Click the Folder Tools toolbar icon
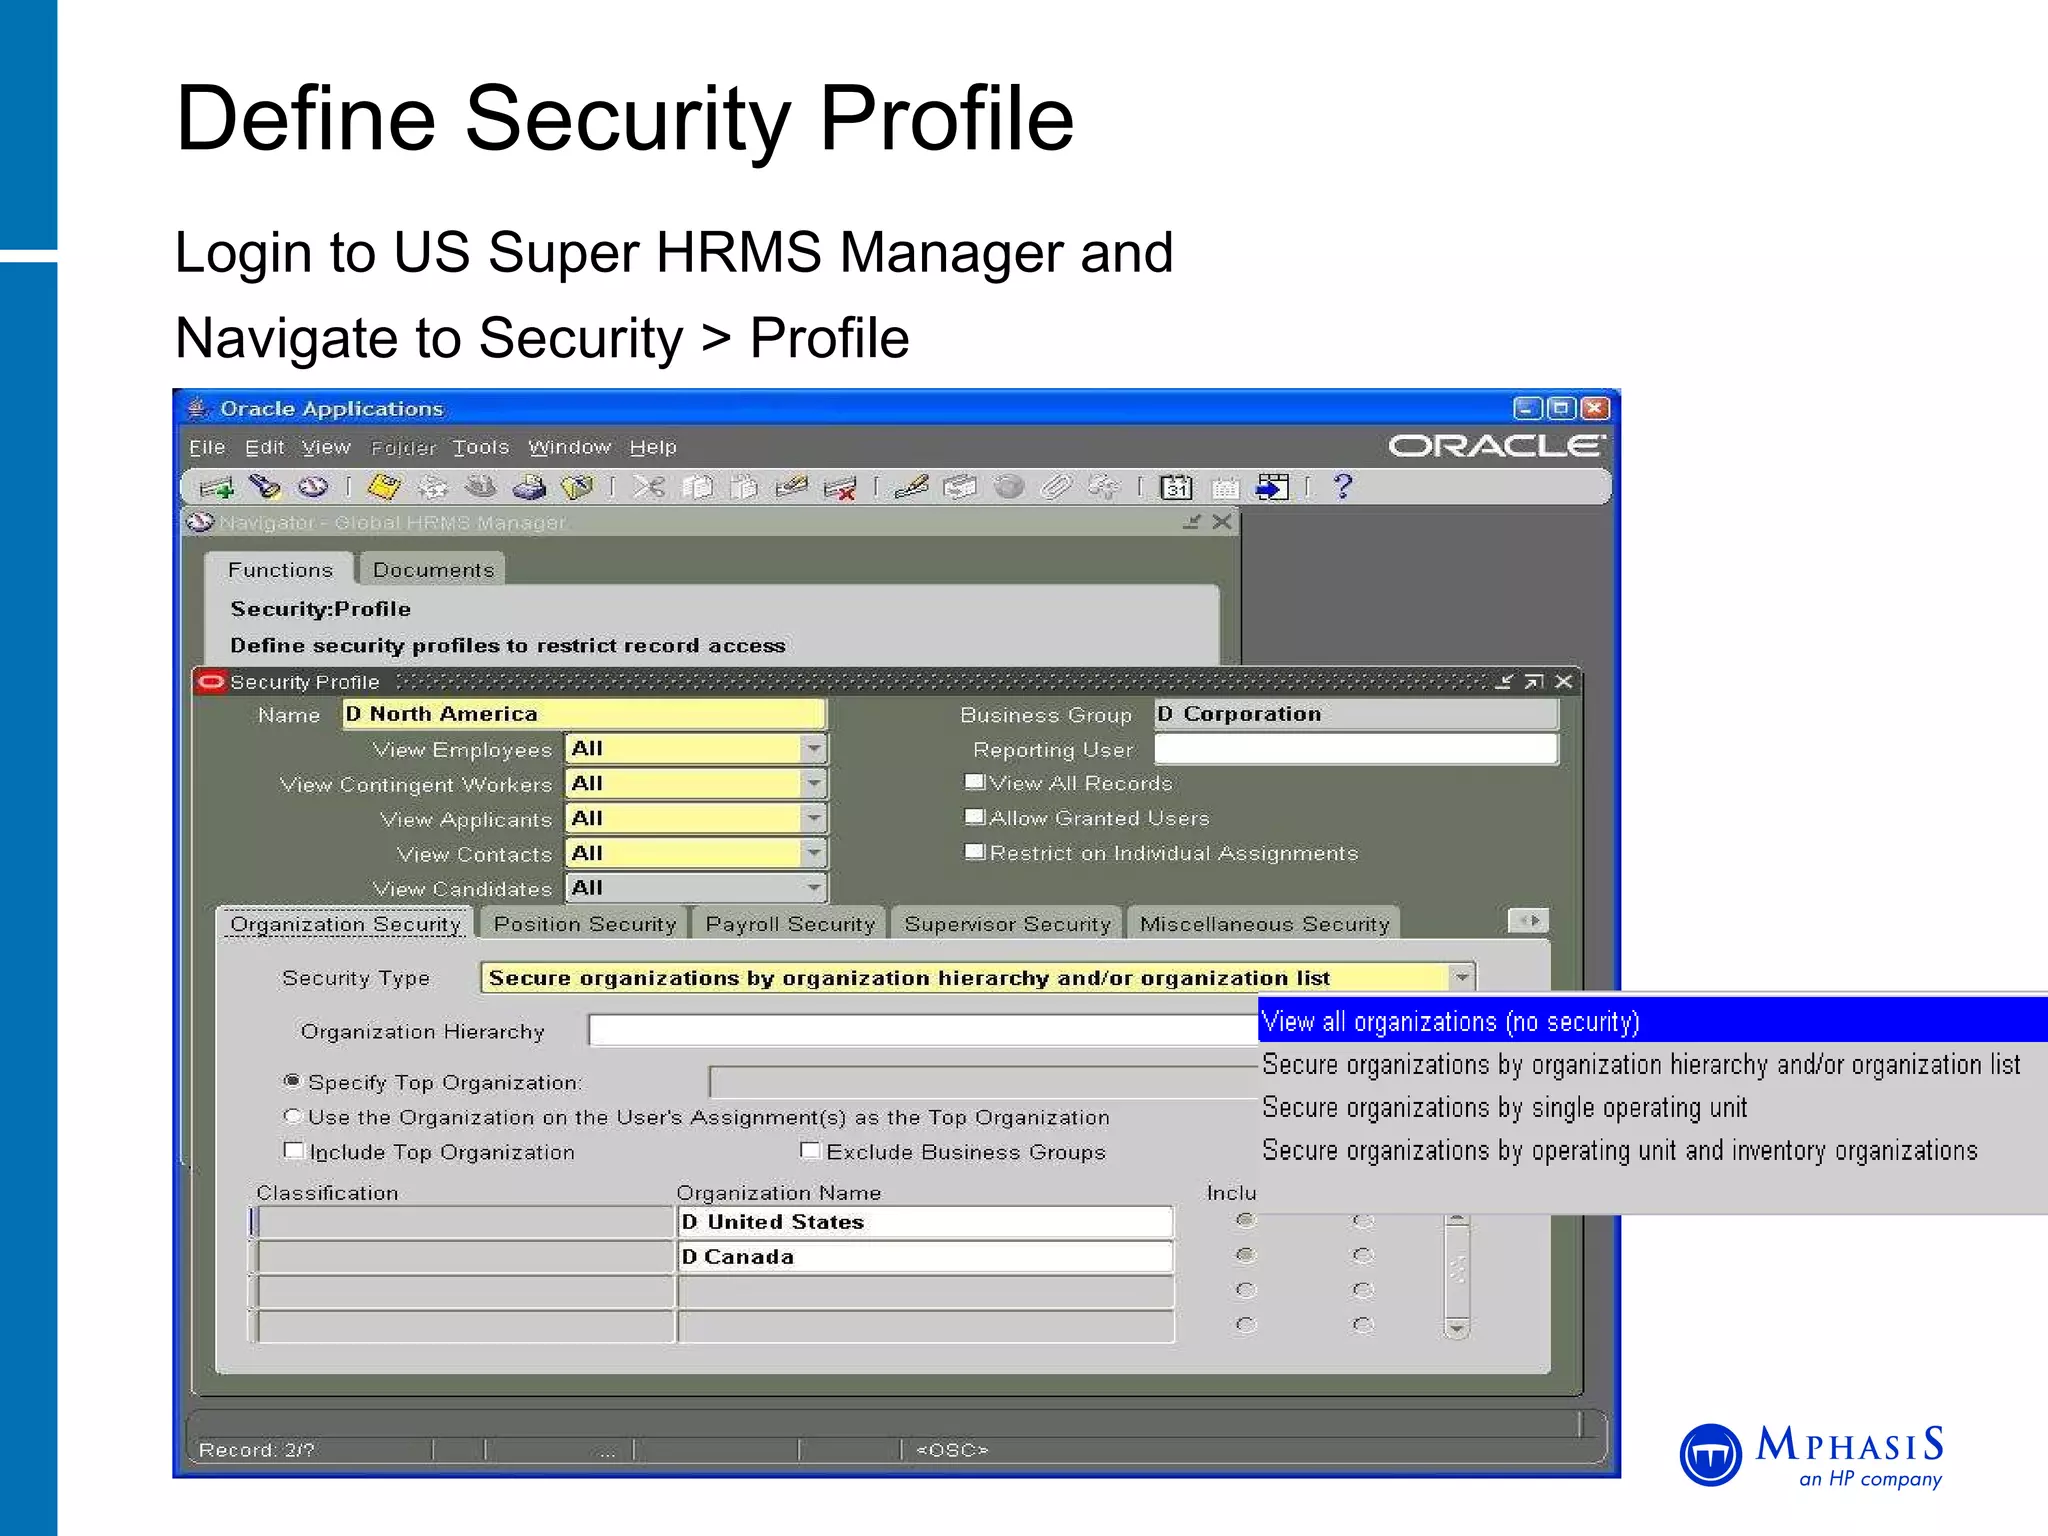This screenshot has width=2048, height=1536. pyautogui.click(x=1104, y=487)
